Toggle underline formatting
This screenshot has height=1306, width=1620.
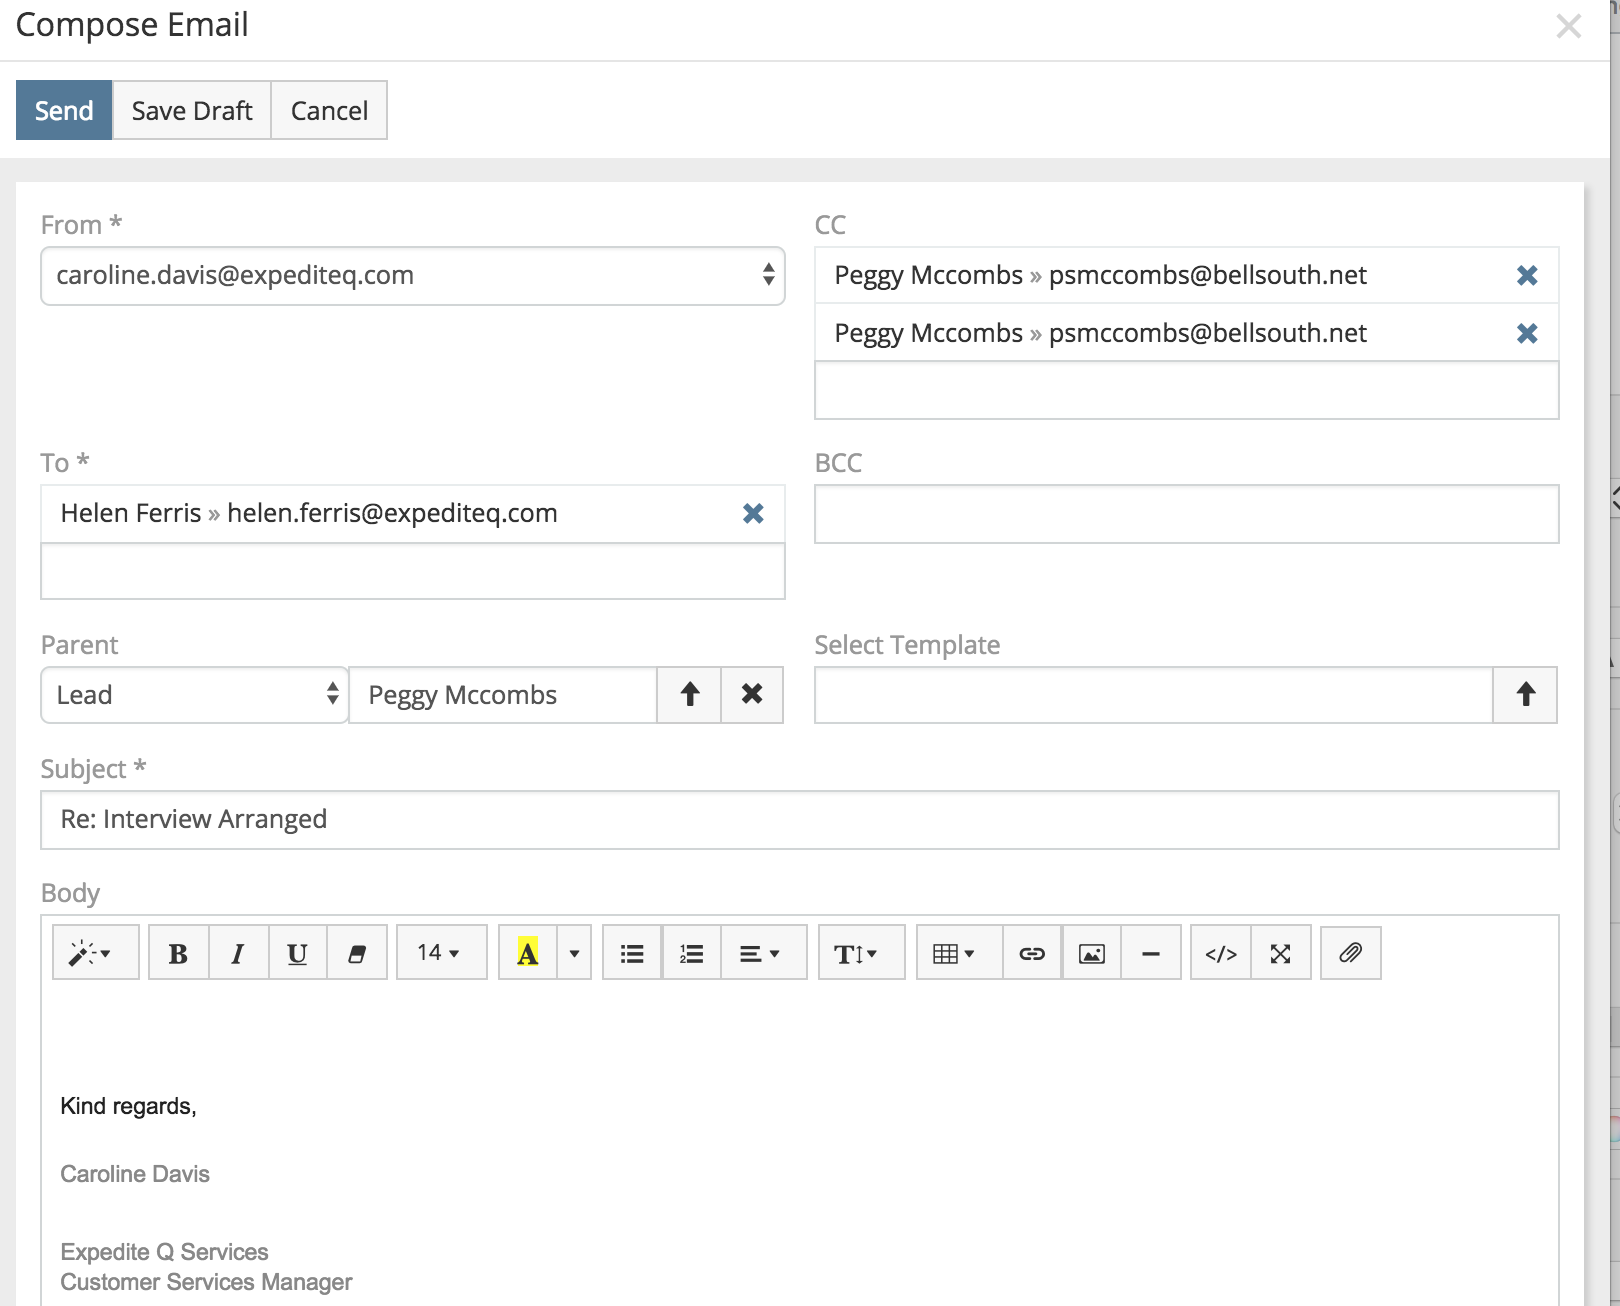click(x=297, y=953)
